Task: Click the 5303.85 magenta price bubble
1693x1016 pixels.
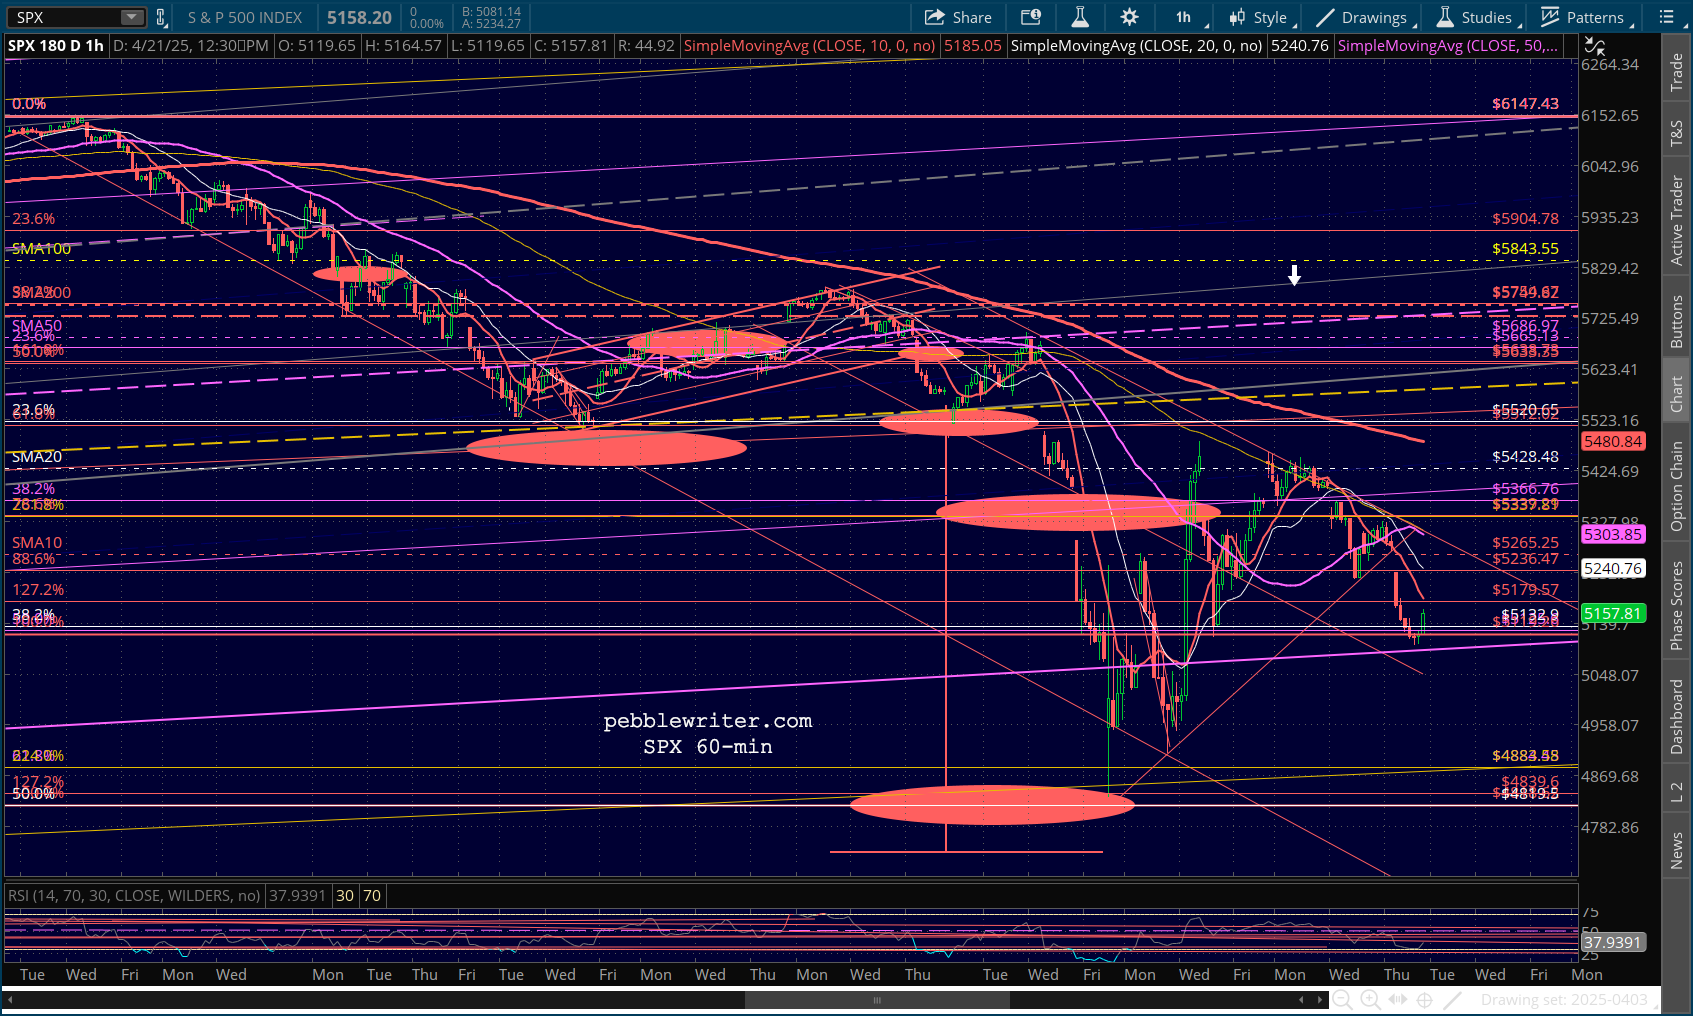Action: 1613,535
